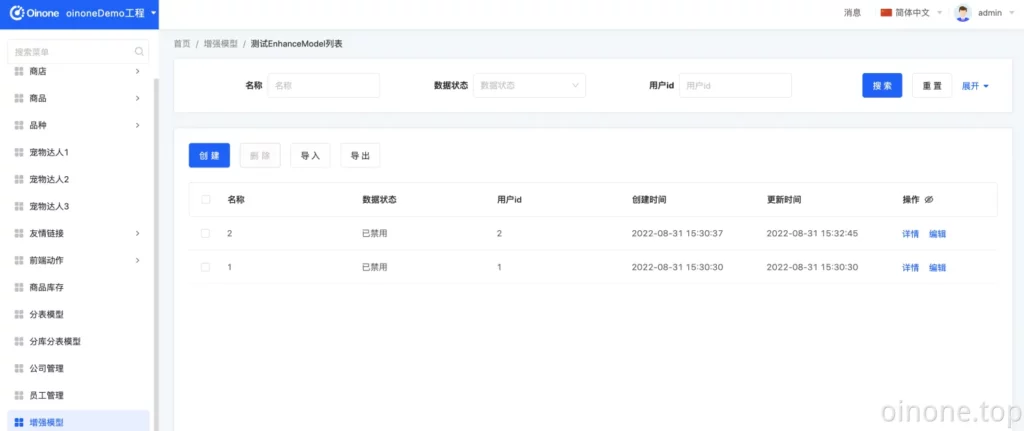Viewport: 1024px width, 431px height.
Task: Click into the 用户id input field
Action: (x=735, y=86)
